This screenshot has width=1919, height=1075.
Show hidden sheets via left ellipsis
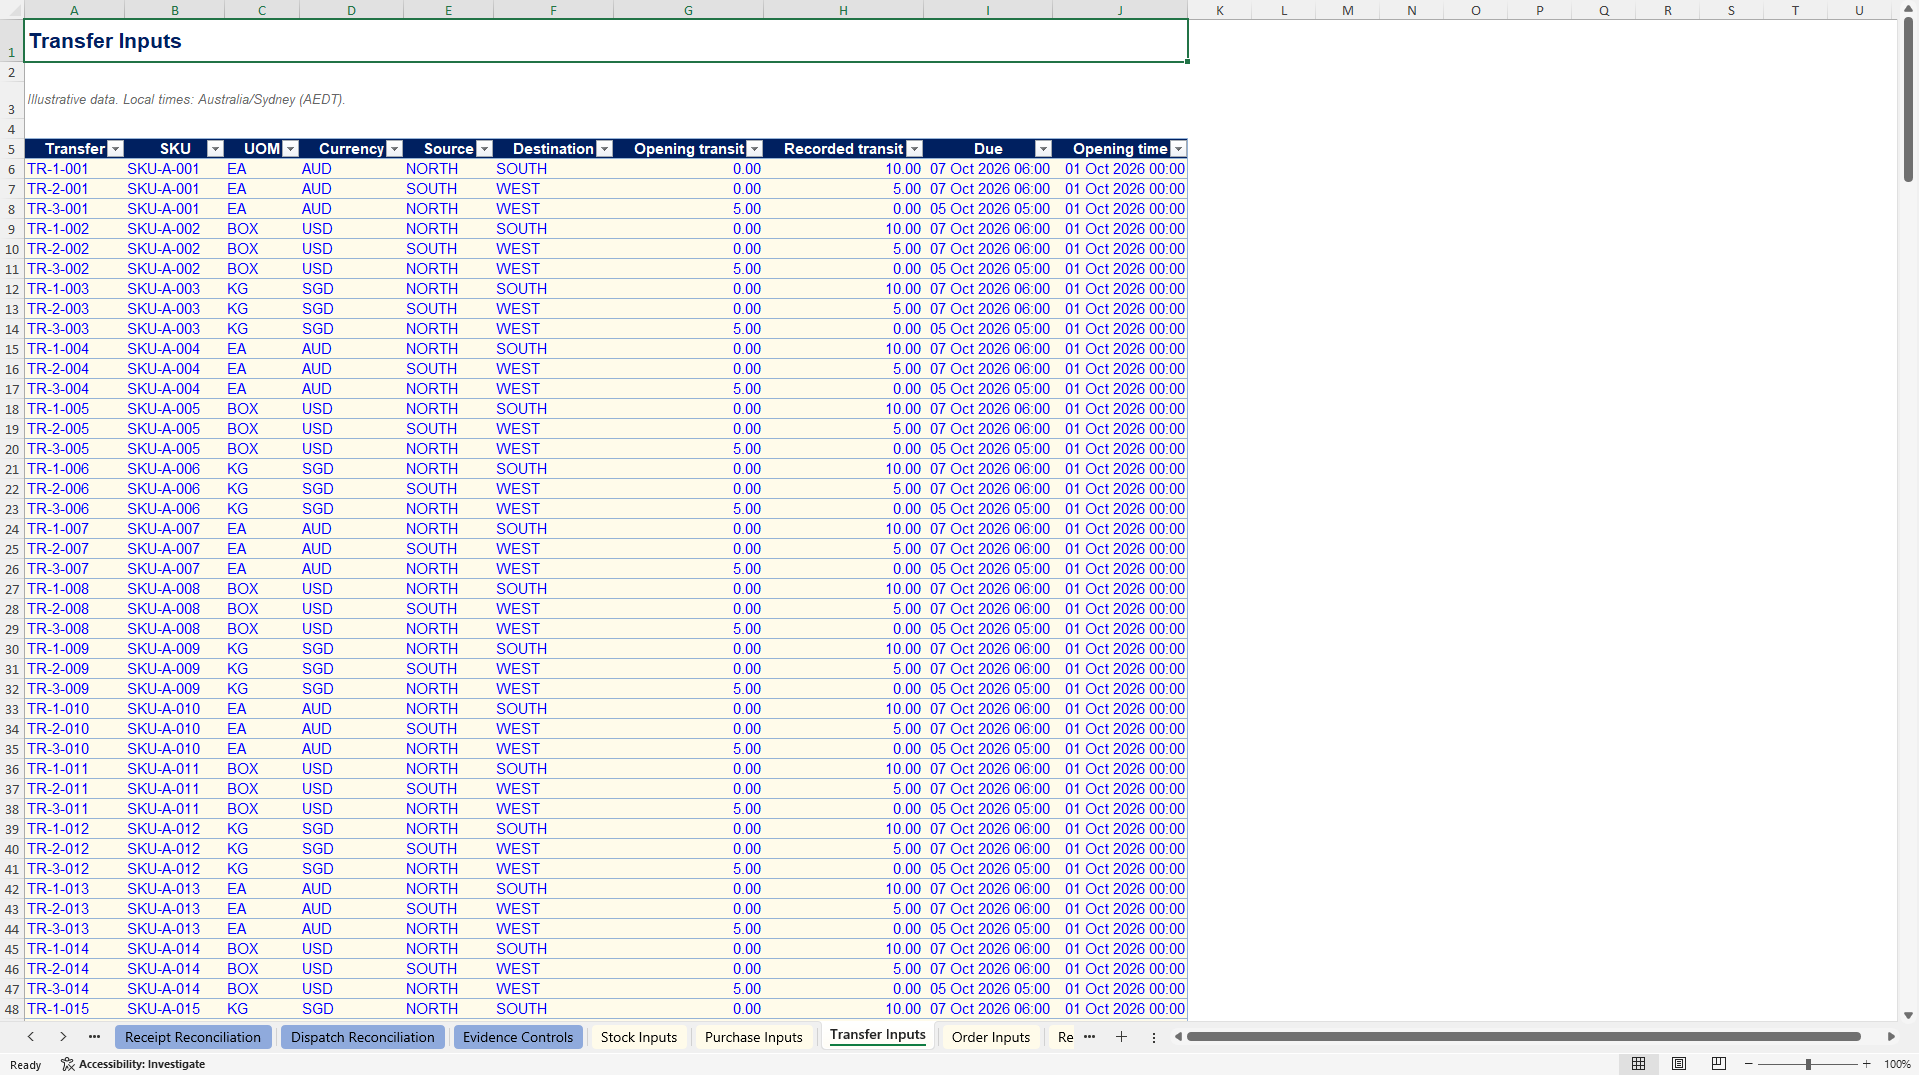click(x=94, y=1037)
